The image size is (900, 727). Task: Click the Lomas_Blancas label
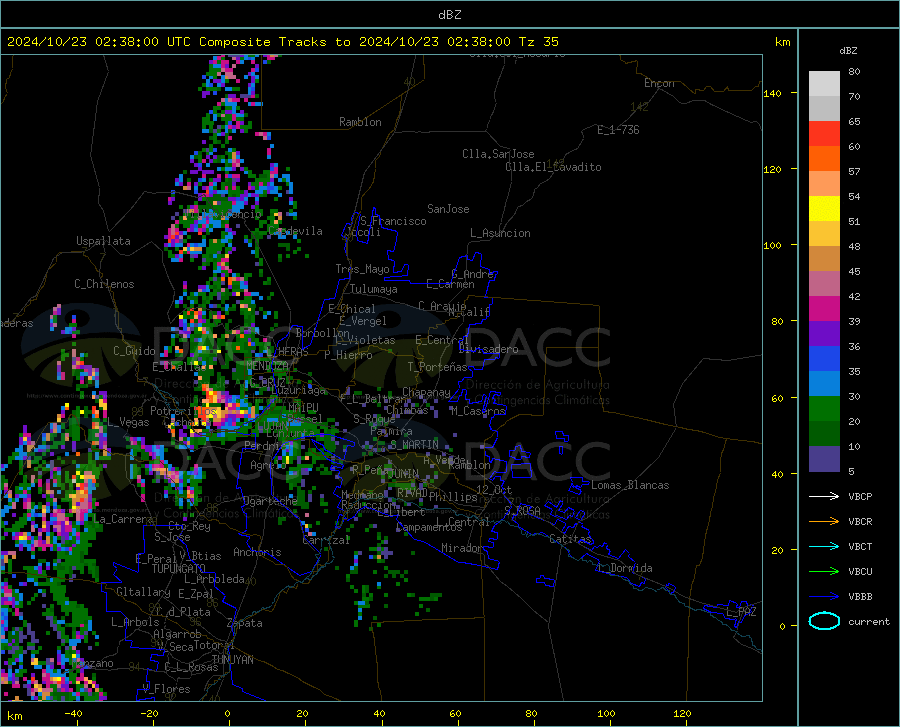point(630,485)
